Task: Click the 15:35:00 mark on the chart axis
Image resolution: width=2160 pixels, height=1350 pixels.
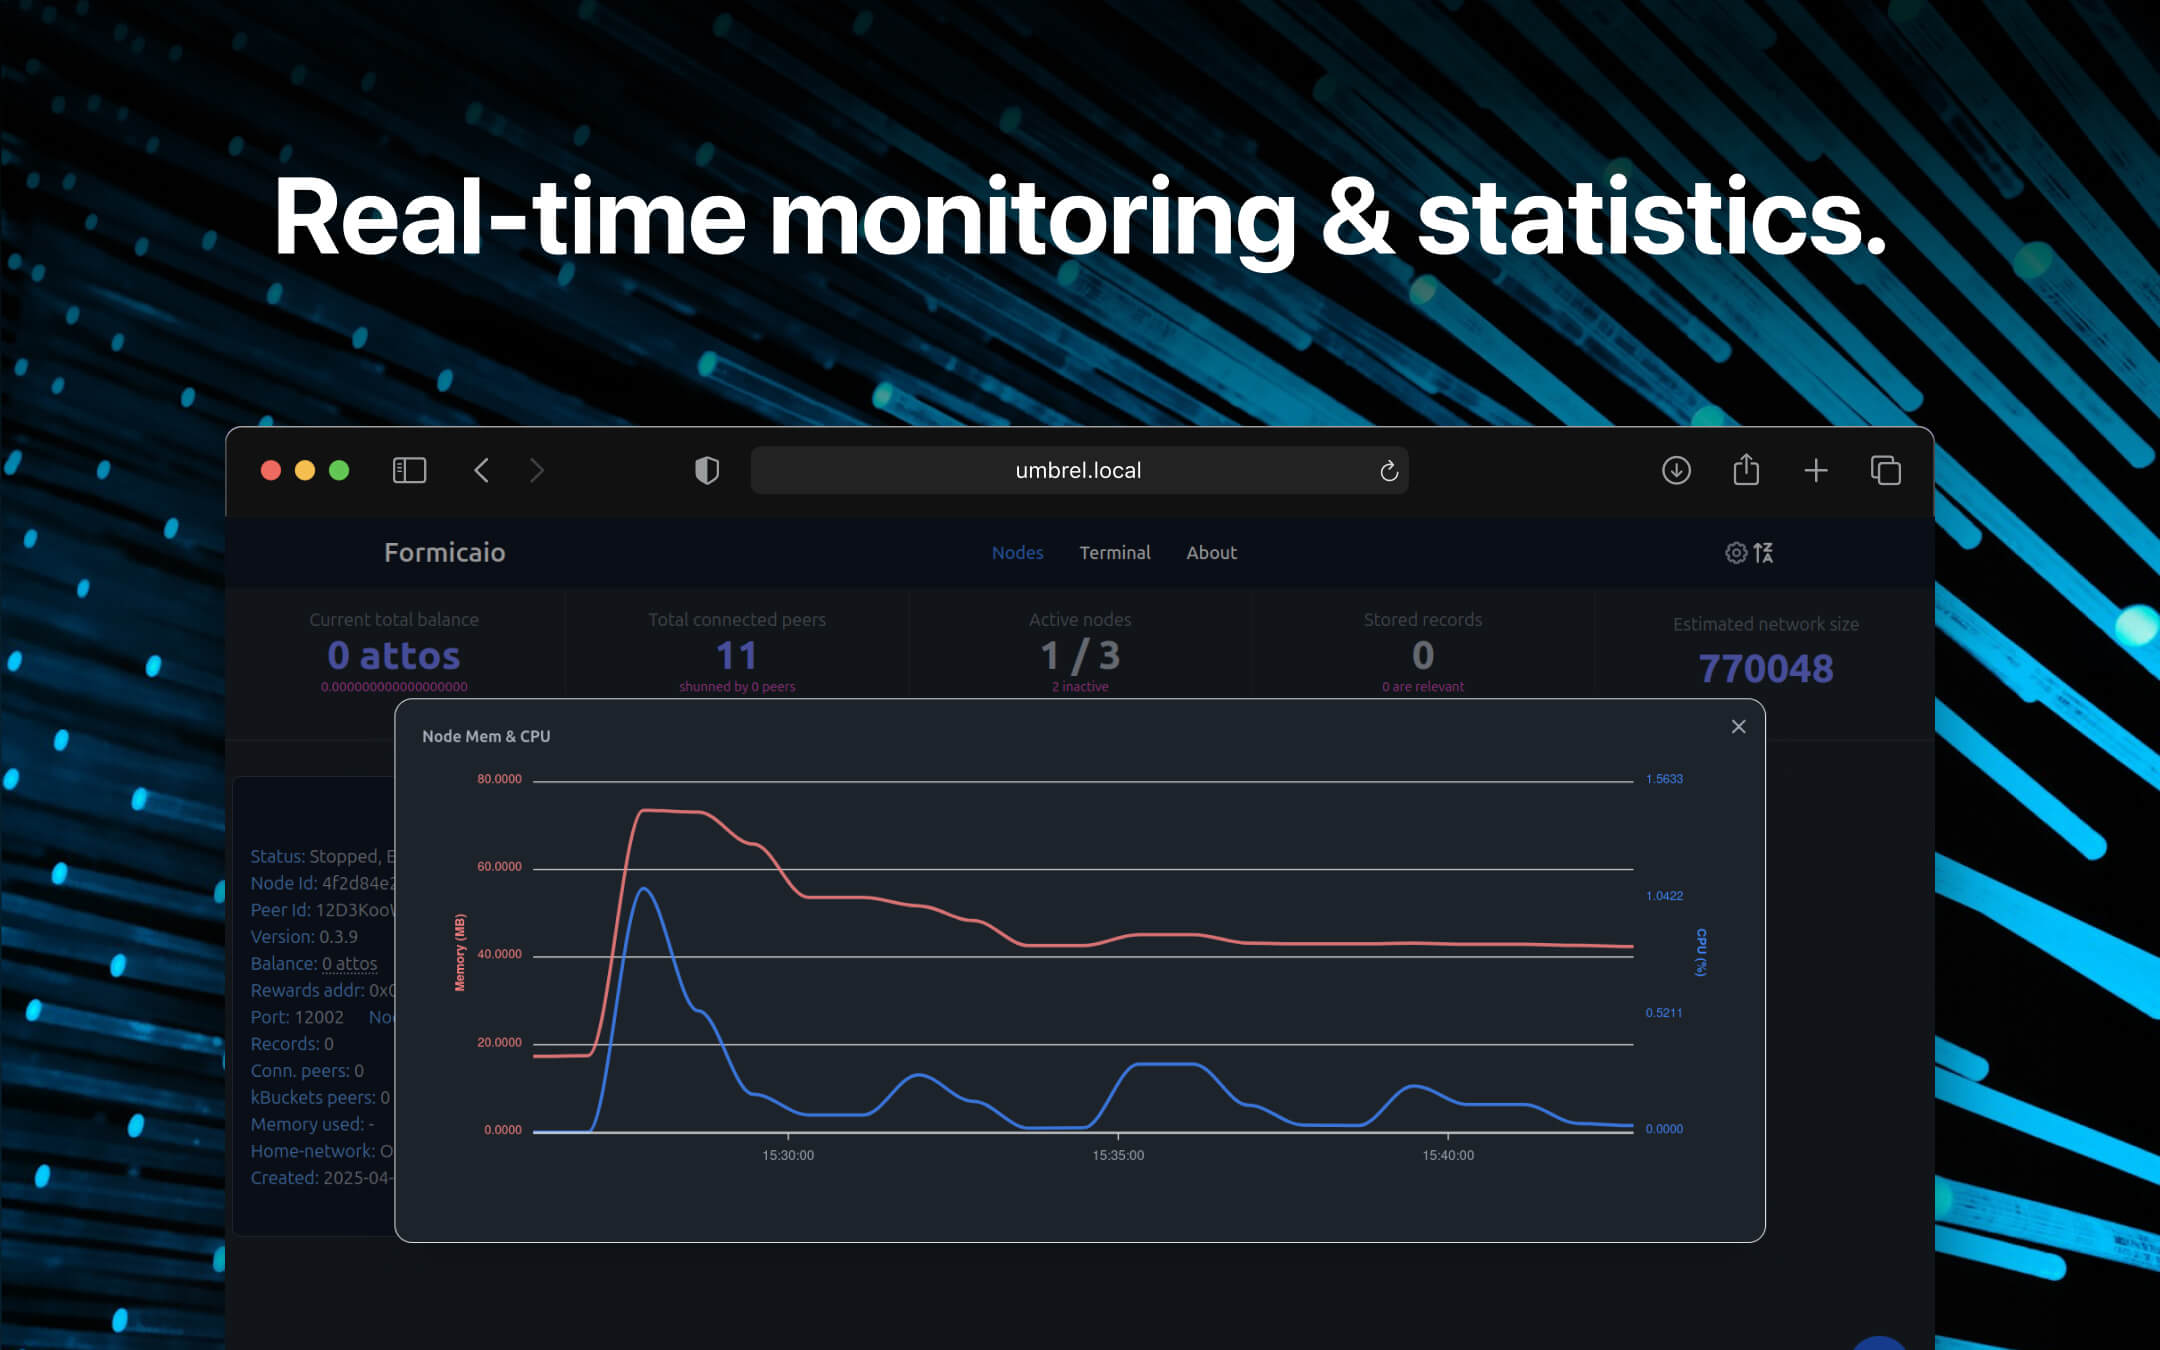Action: tap(1118, 1155)
